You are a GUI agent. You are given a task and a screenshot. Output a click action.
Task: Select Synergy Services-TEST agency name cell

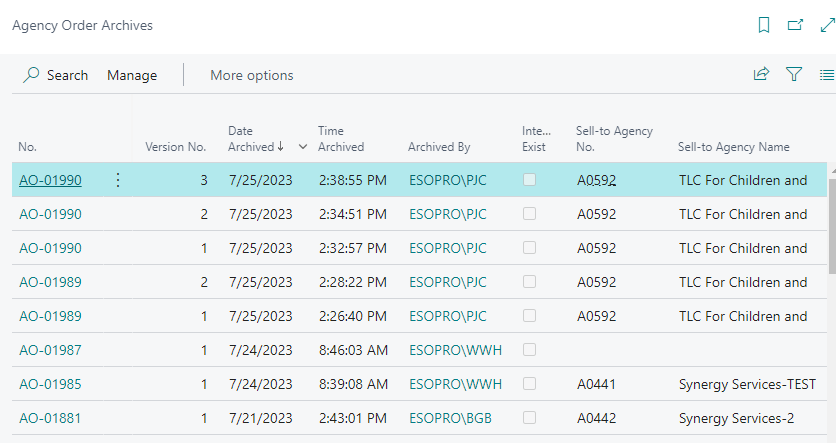[x=747, y=384]
